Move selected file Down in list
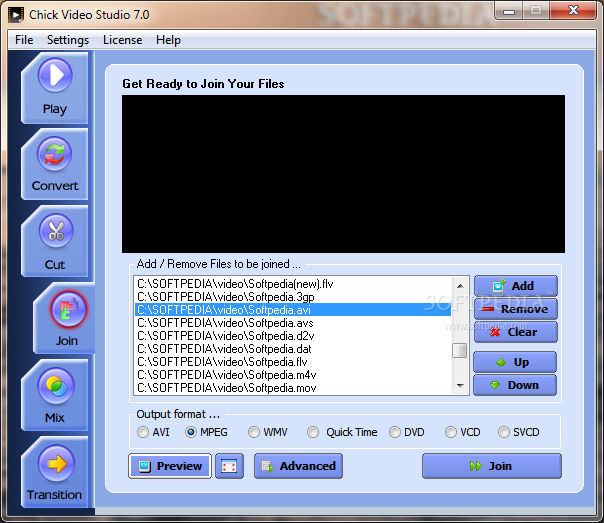This screenshot has height=523, width=604. coord(515,385)
